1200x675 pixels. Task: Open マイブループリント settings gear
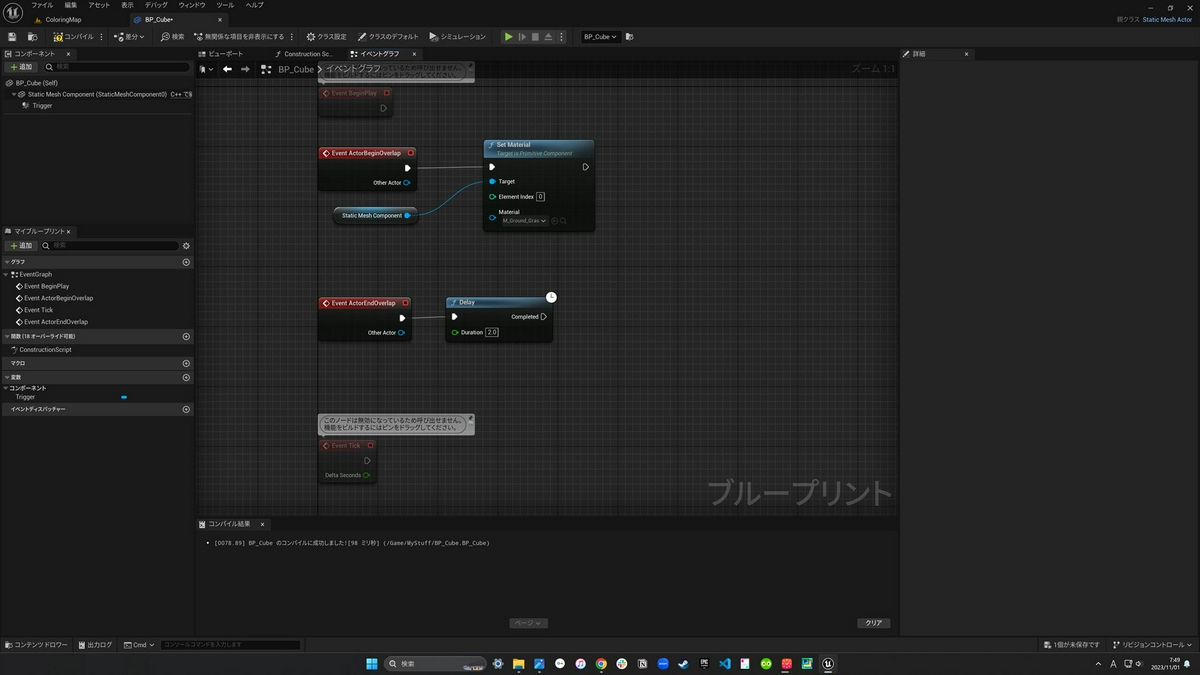186,245
